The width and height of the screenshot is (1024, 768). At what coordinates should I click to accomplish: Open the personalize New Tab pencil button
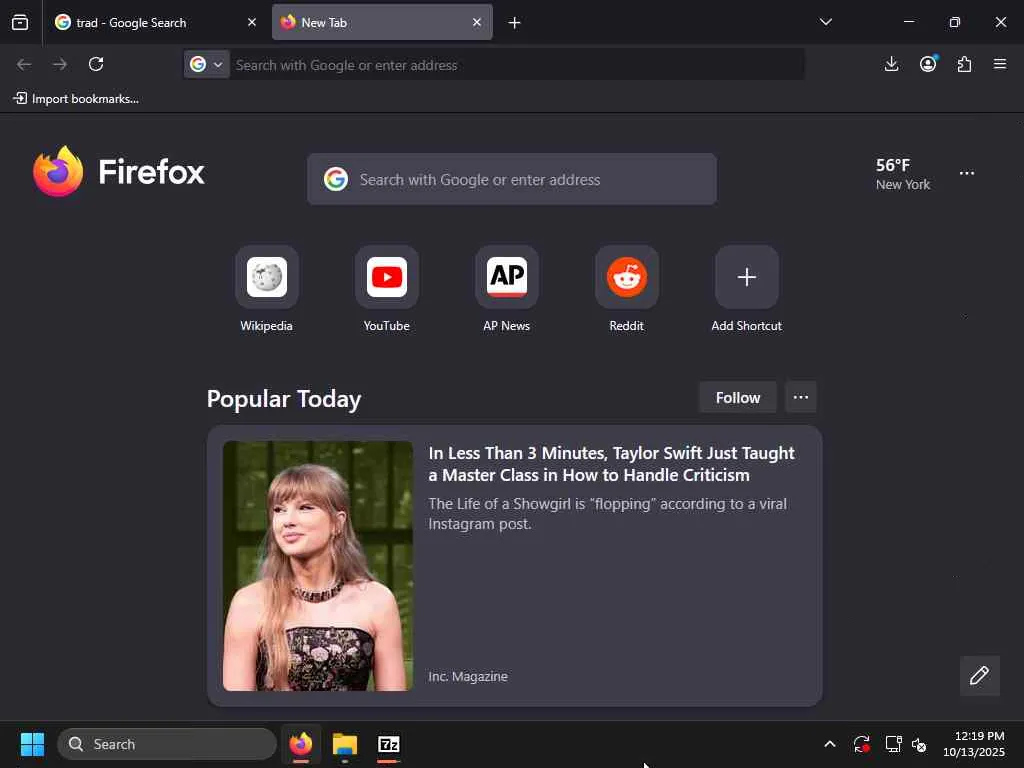[x=980, y=676]
